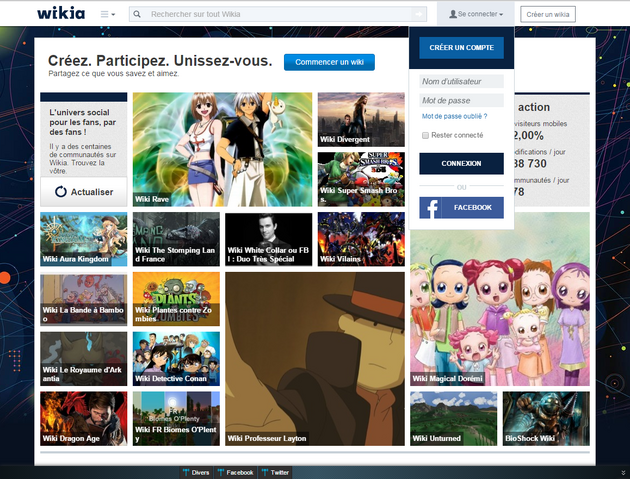Open Wiki FR Biomes O'Plenty tile

pos(176,419)
